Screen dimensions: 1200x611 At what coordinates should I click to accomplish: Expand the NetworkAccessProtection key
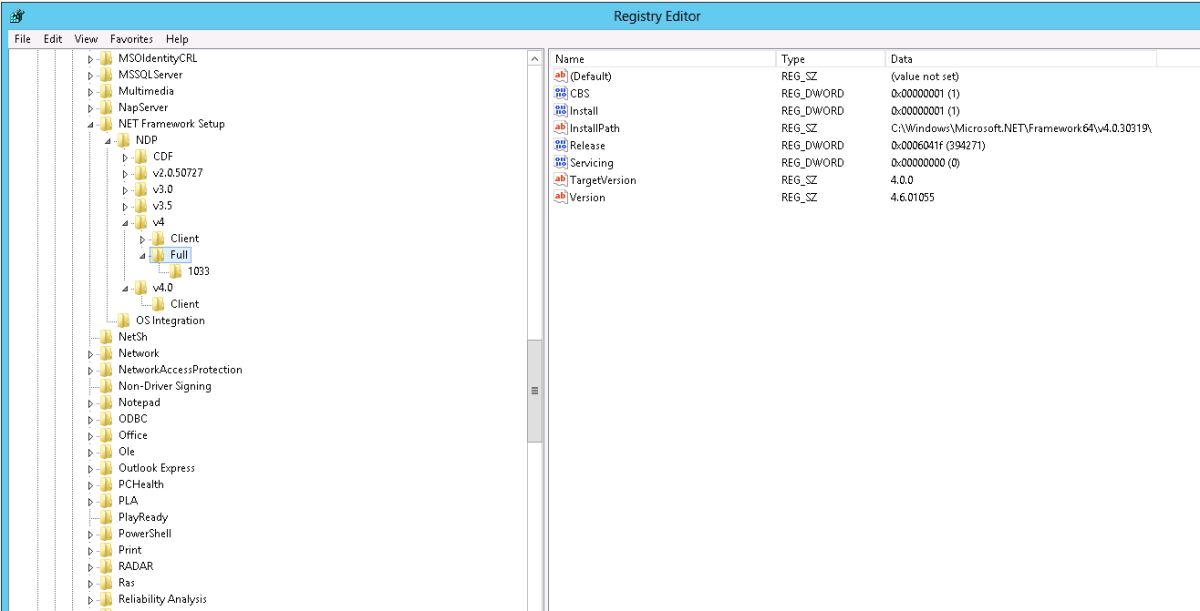(91, 370)
